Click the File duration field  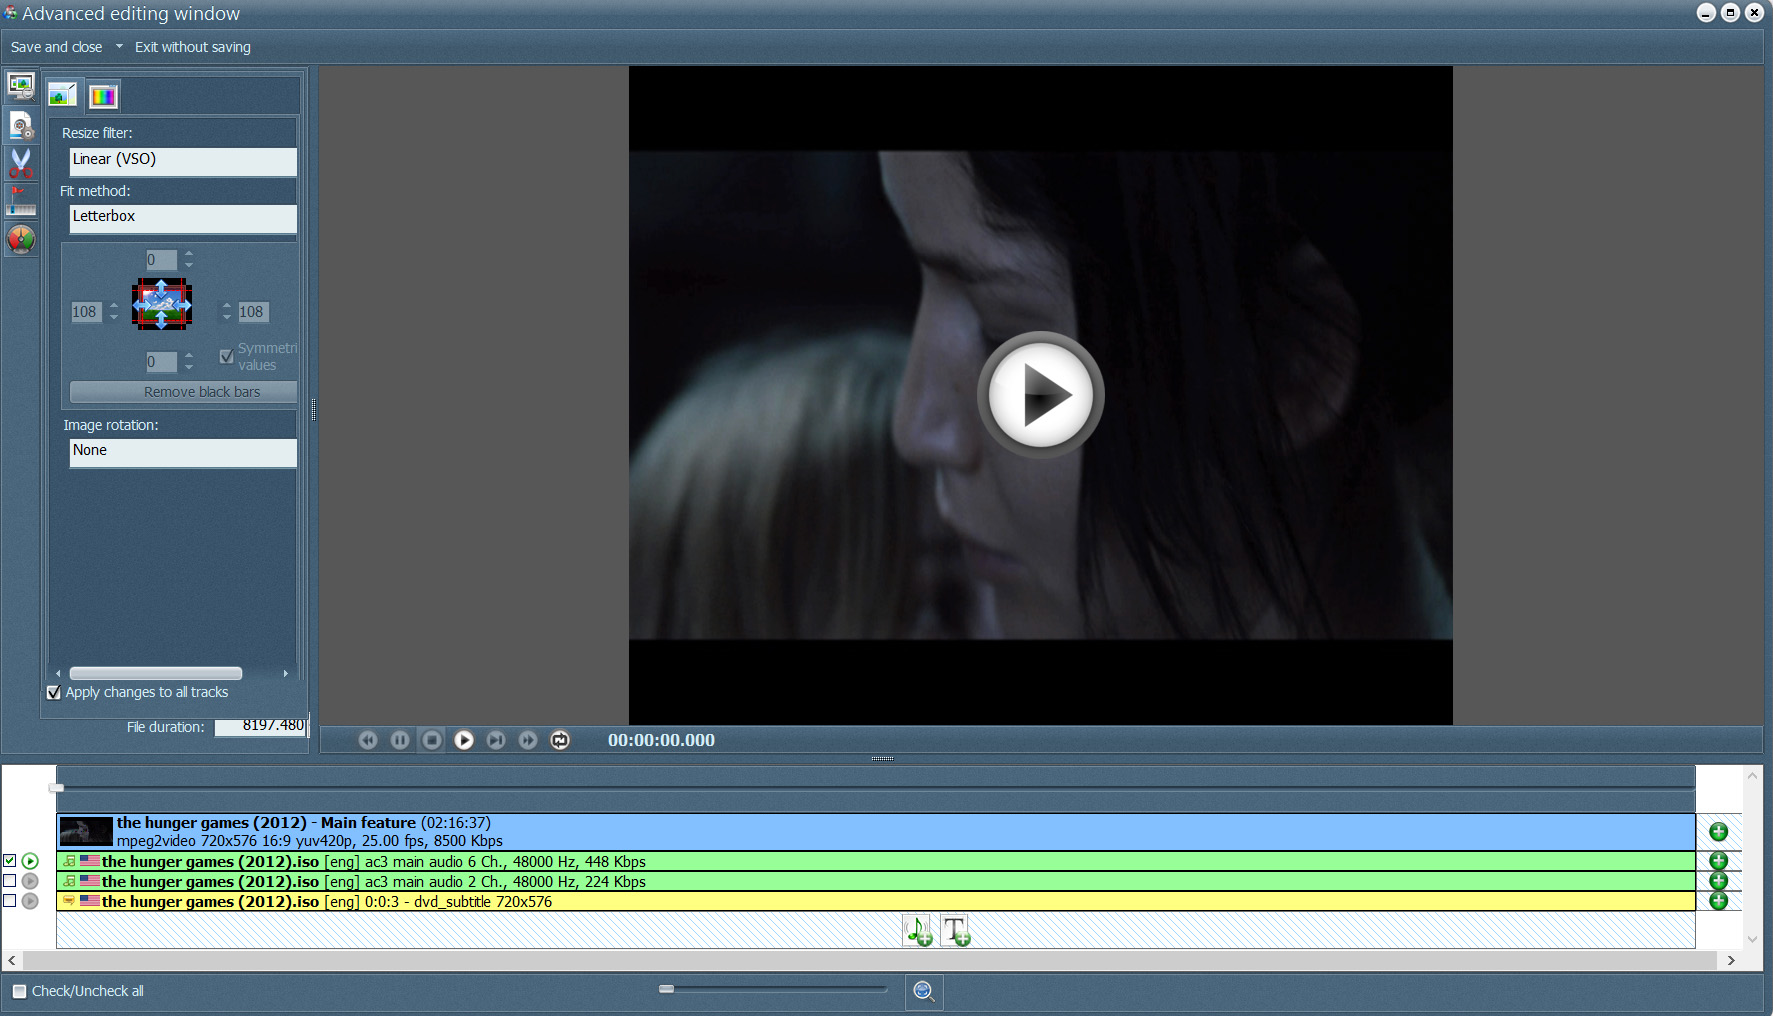pos(261,726)
